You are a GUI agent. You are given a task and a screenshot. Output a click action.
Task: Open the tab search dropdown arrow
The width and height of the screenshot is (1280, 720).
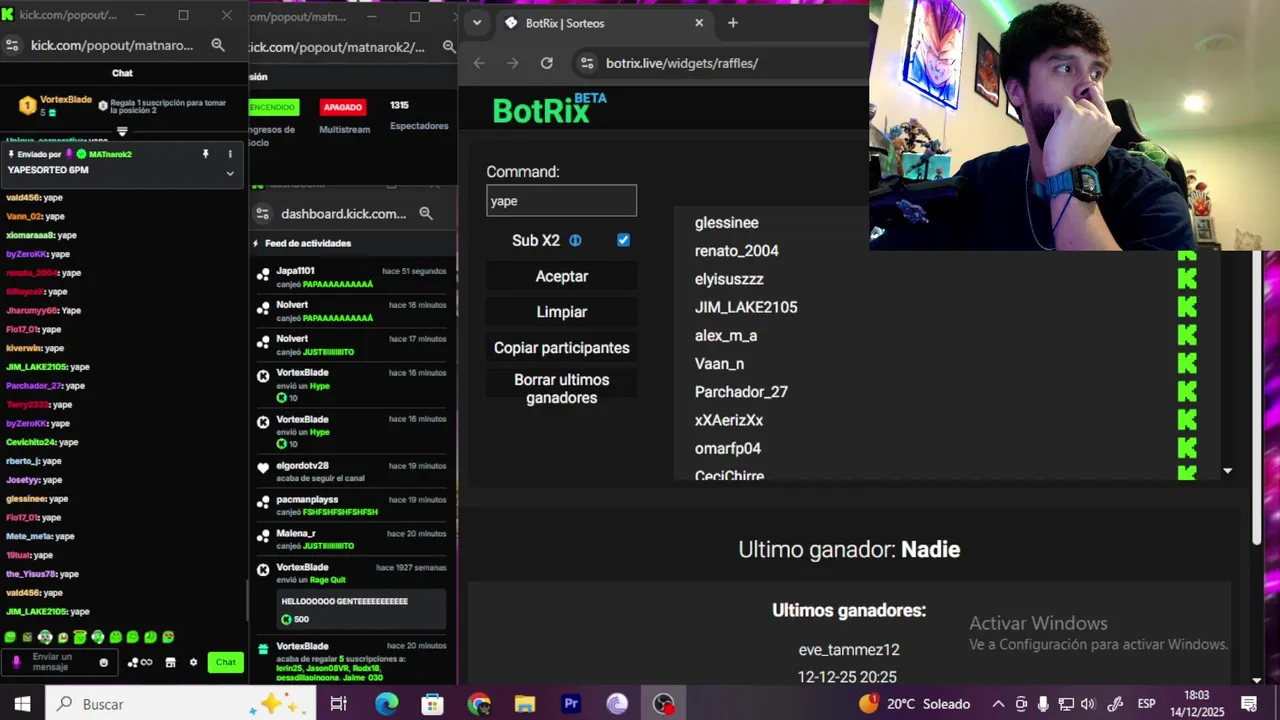[476, 23]
